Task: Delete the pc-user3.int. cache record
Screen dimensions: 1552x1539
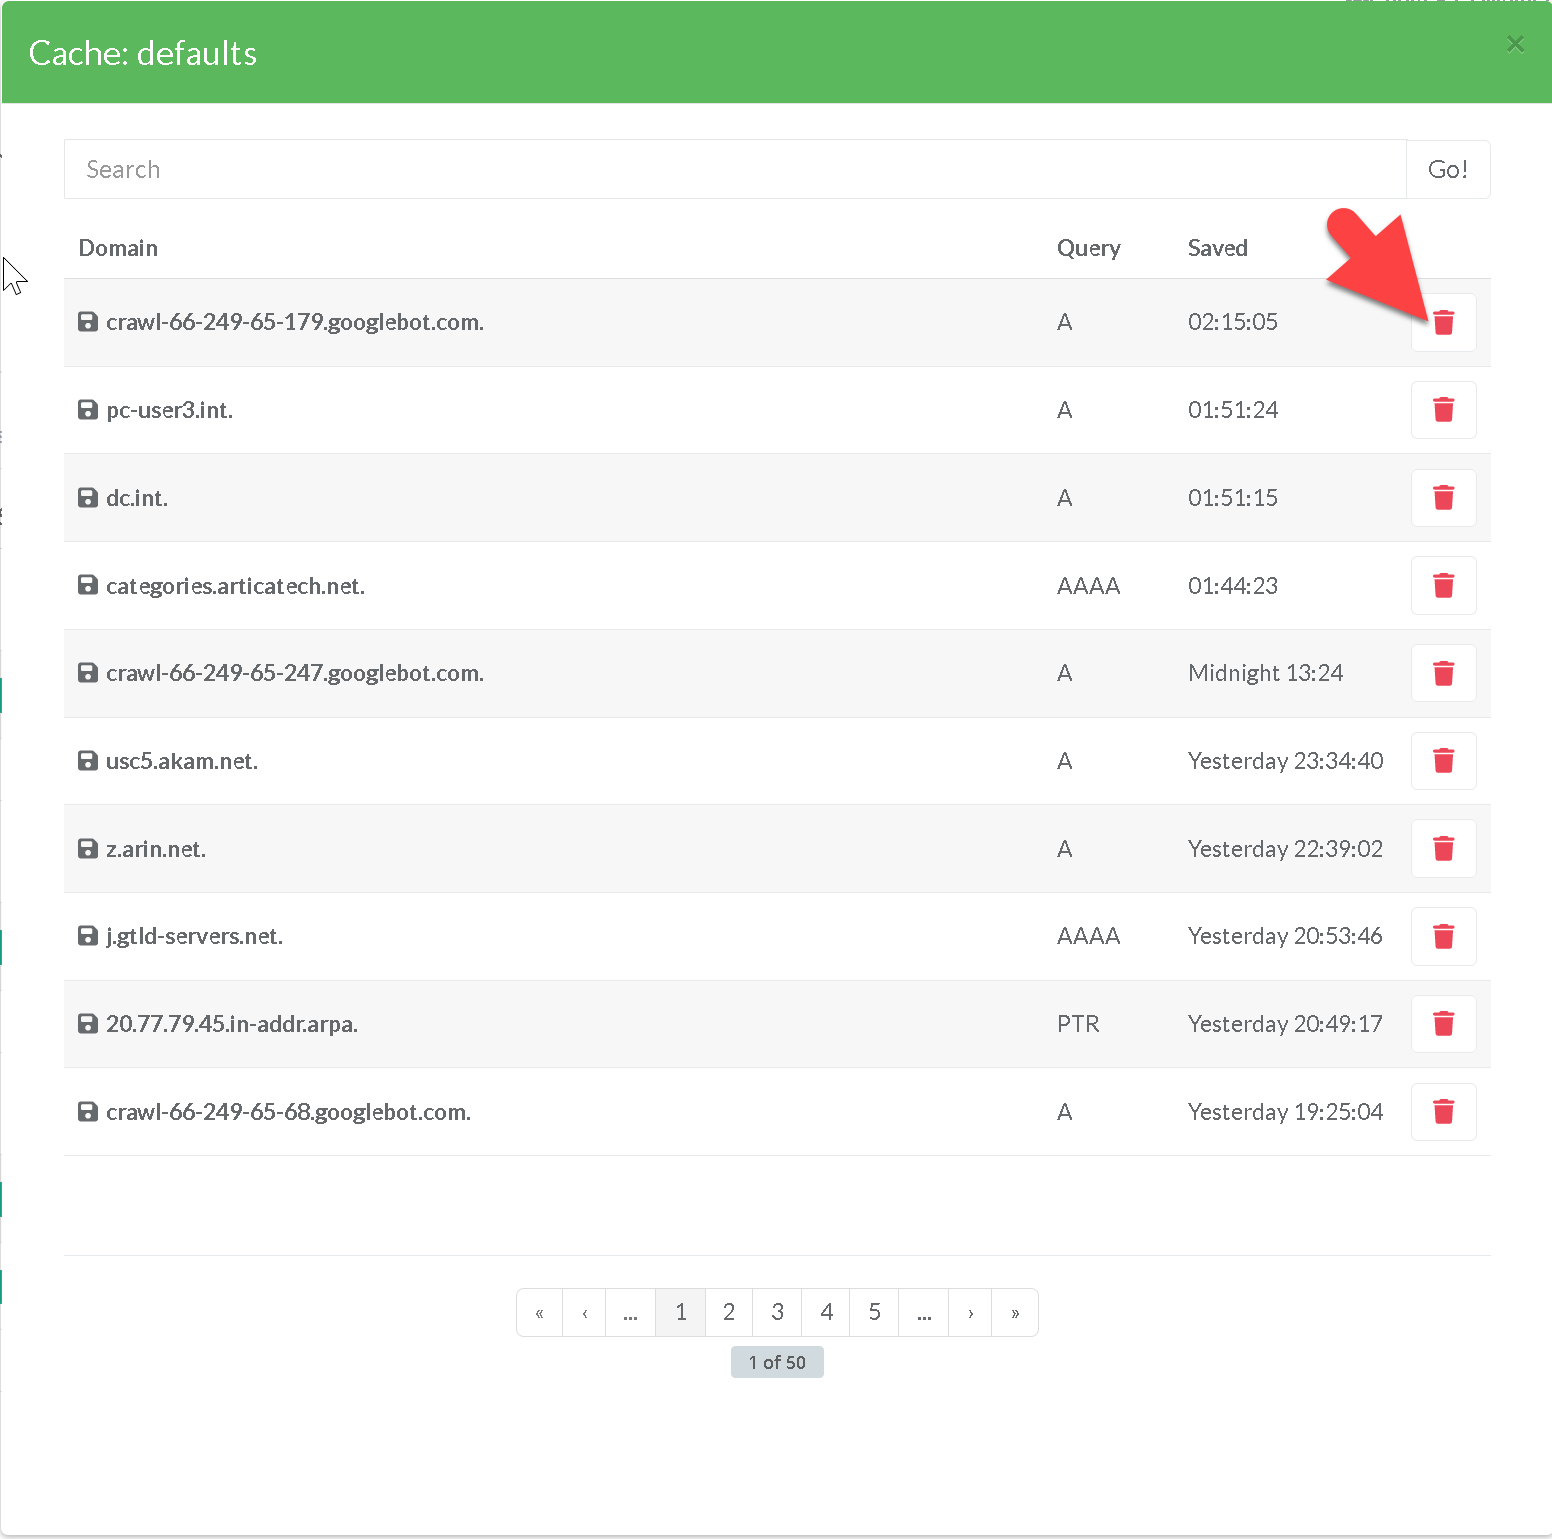Action: pyautogui.click(x=1443, y=410)
